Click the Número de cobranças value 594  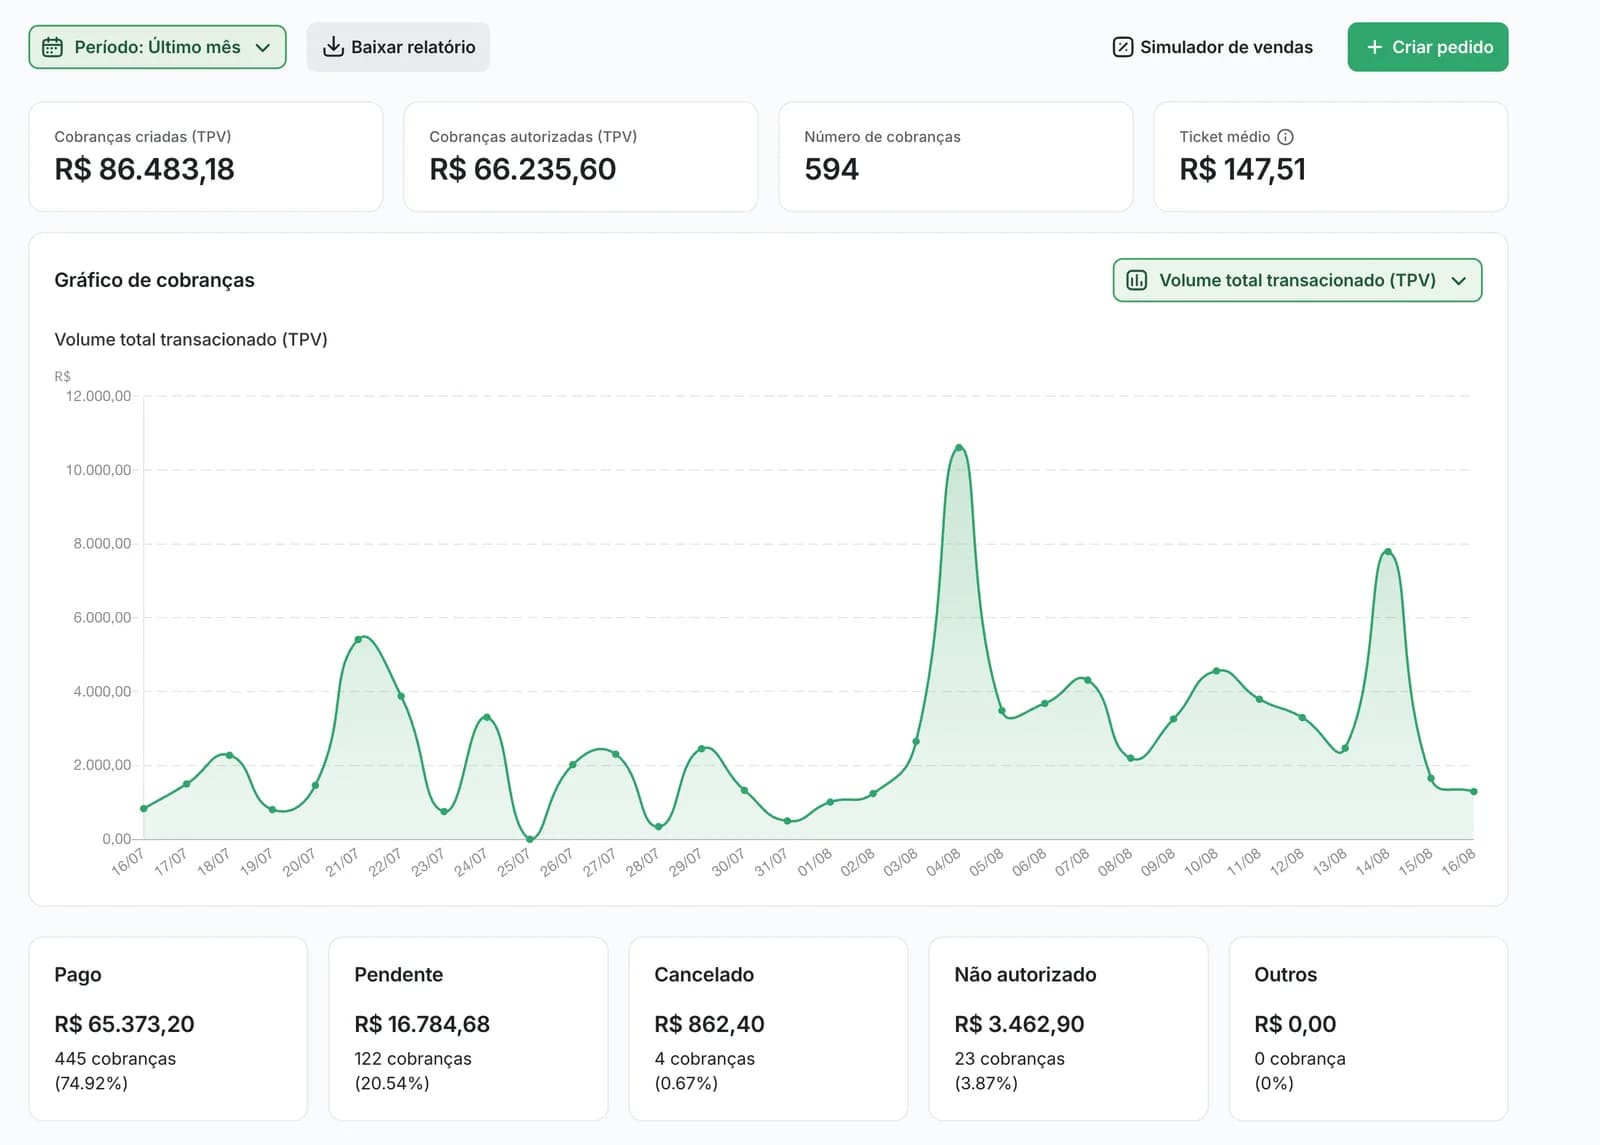click(x=831, y=169)
